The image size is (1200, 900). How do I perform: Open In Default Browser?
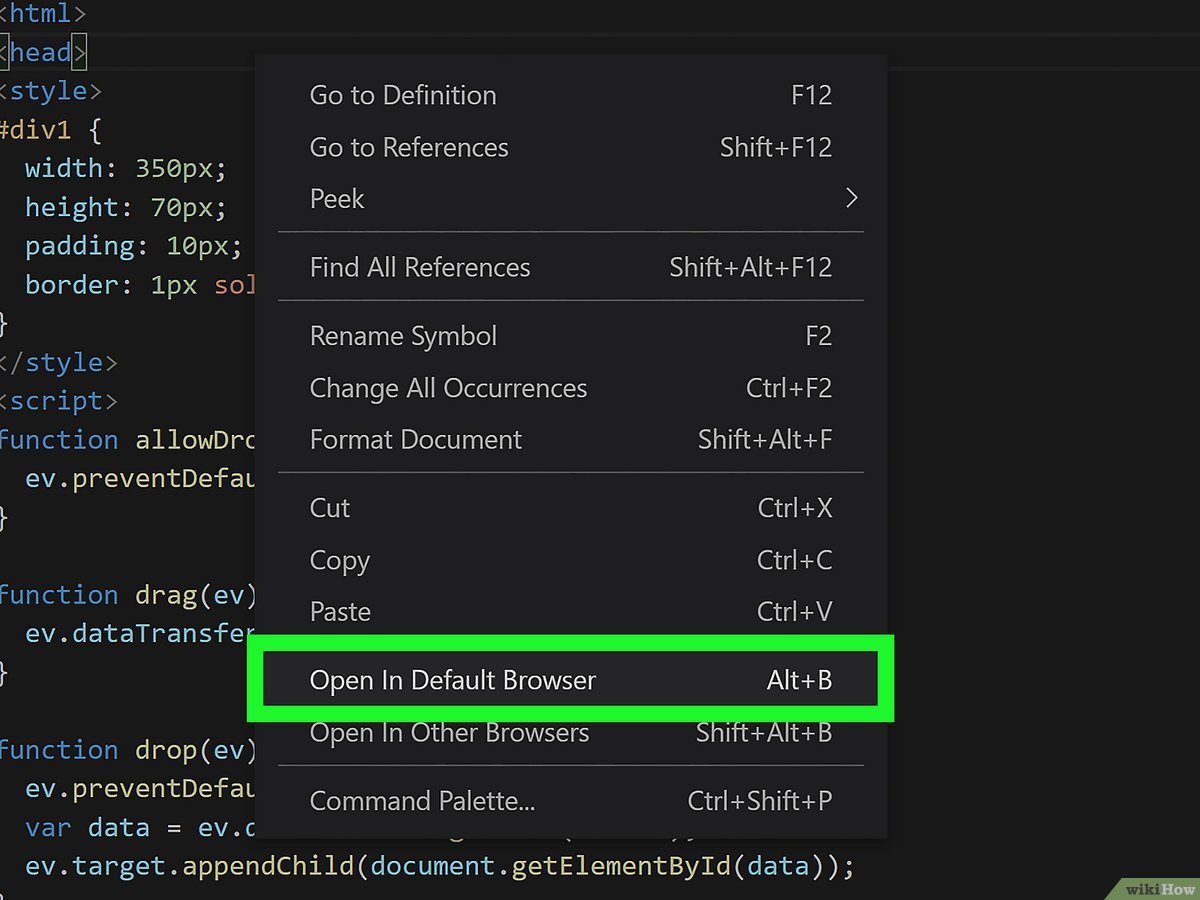(x=453, y=678)
